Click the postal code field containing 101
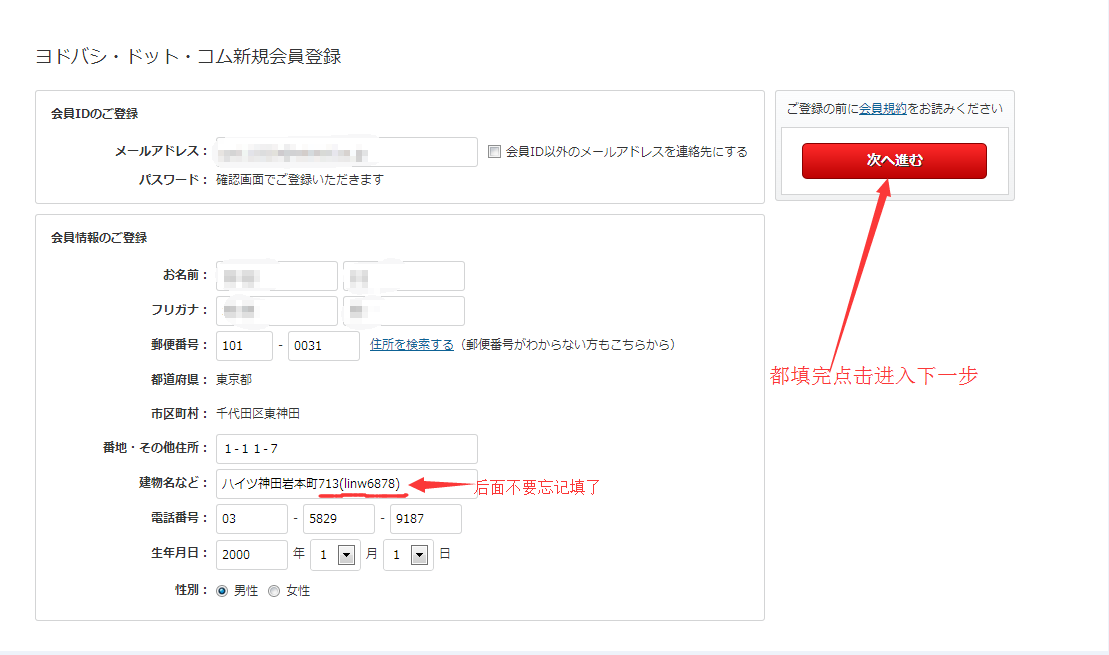 pos(244,346)
